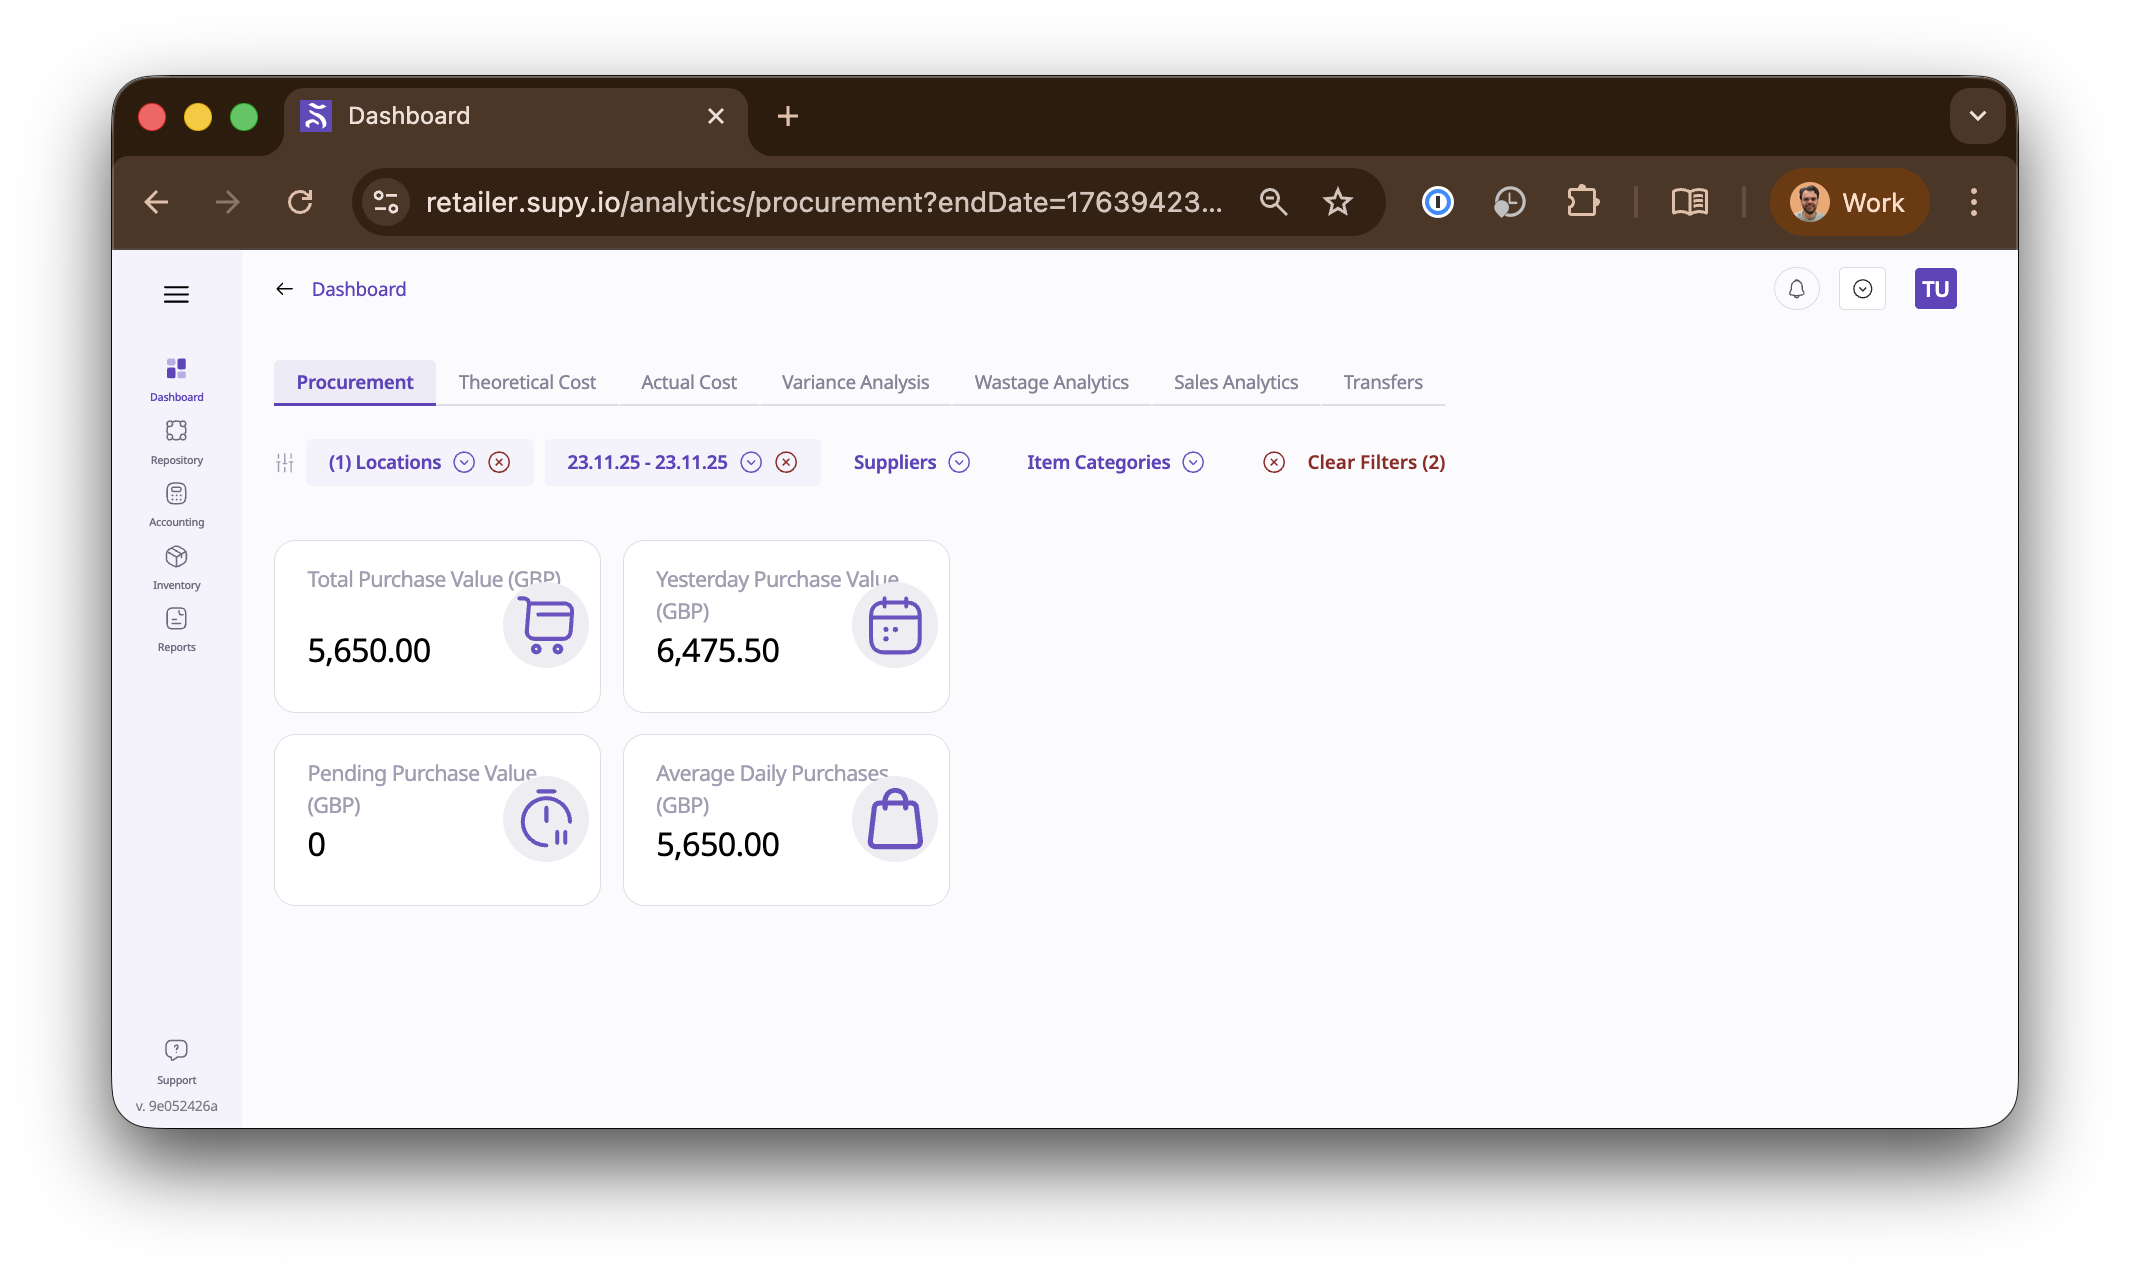Click the filter sliders icon

pyautogui.click(x=285, y=462)
